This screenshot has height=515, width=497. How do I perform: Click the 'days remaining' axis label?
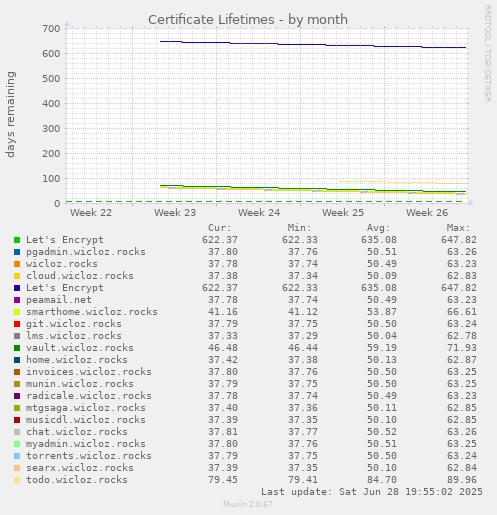[10, 114]
